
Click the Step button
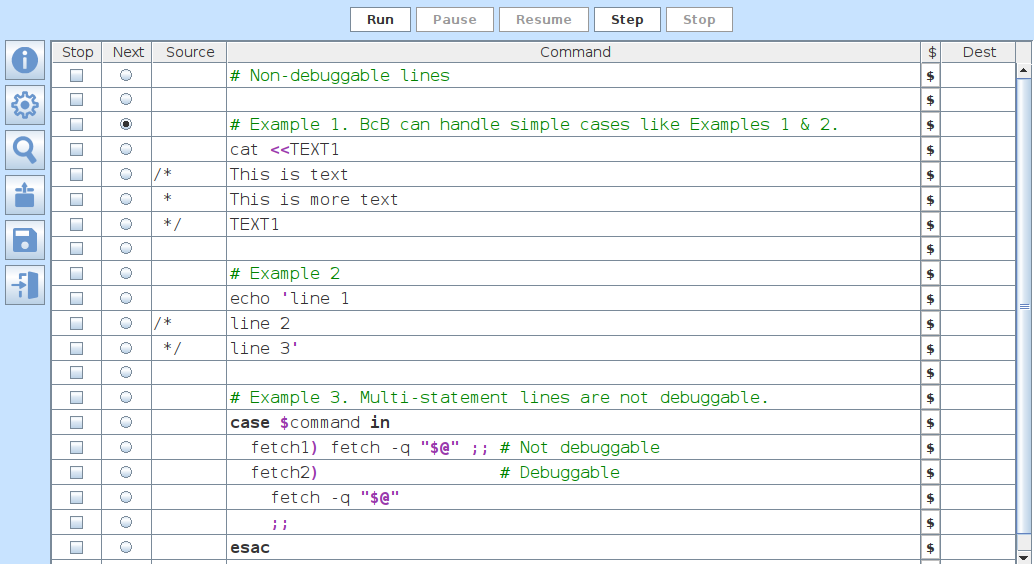click(x=627, y=20)
